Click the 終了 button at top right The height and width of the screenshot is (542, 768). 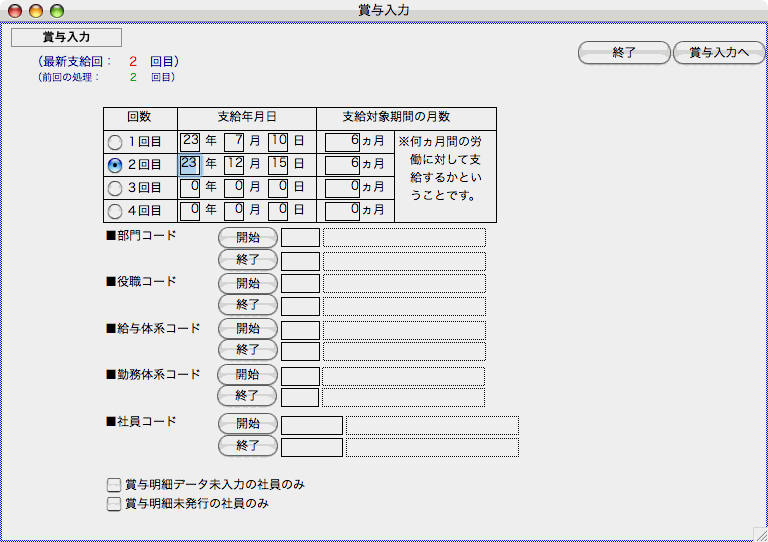pos(624,53)
